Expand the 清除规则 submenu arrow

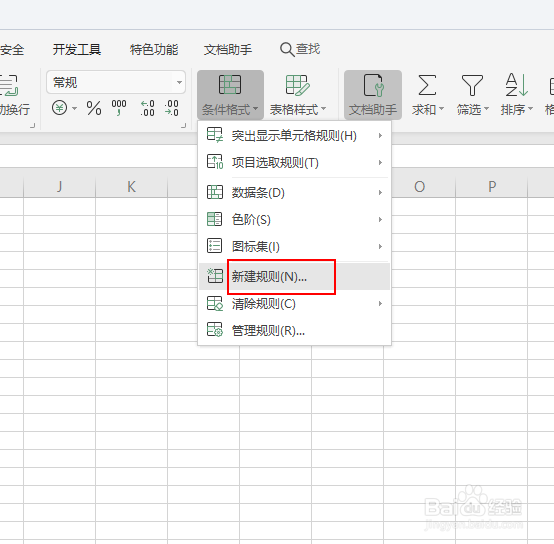380,303
